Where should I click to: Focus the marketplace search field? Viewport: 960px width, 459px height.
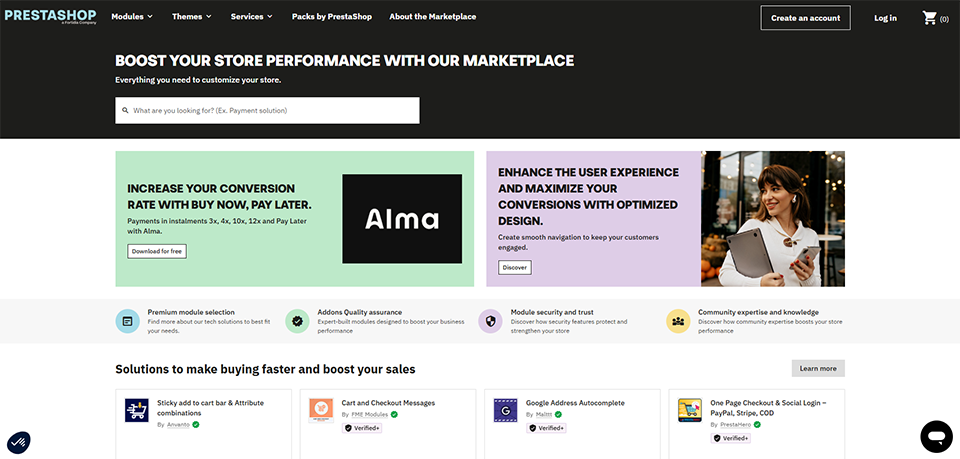click(x=272, y=110)
